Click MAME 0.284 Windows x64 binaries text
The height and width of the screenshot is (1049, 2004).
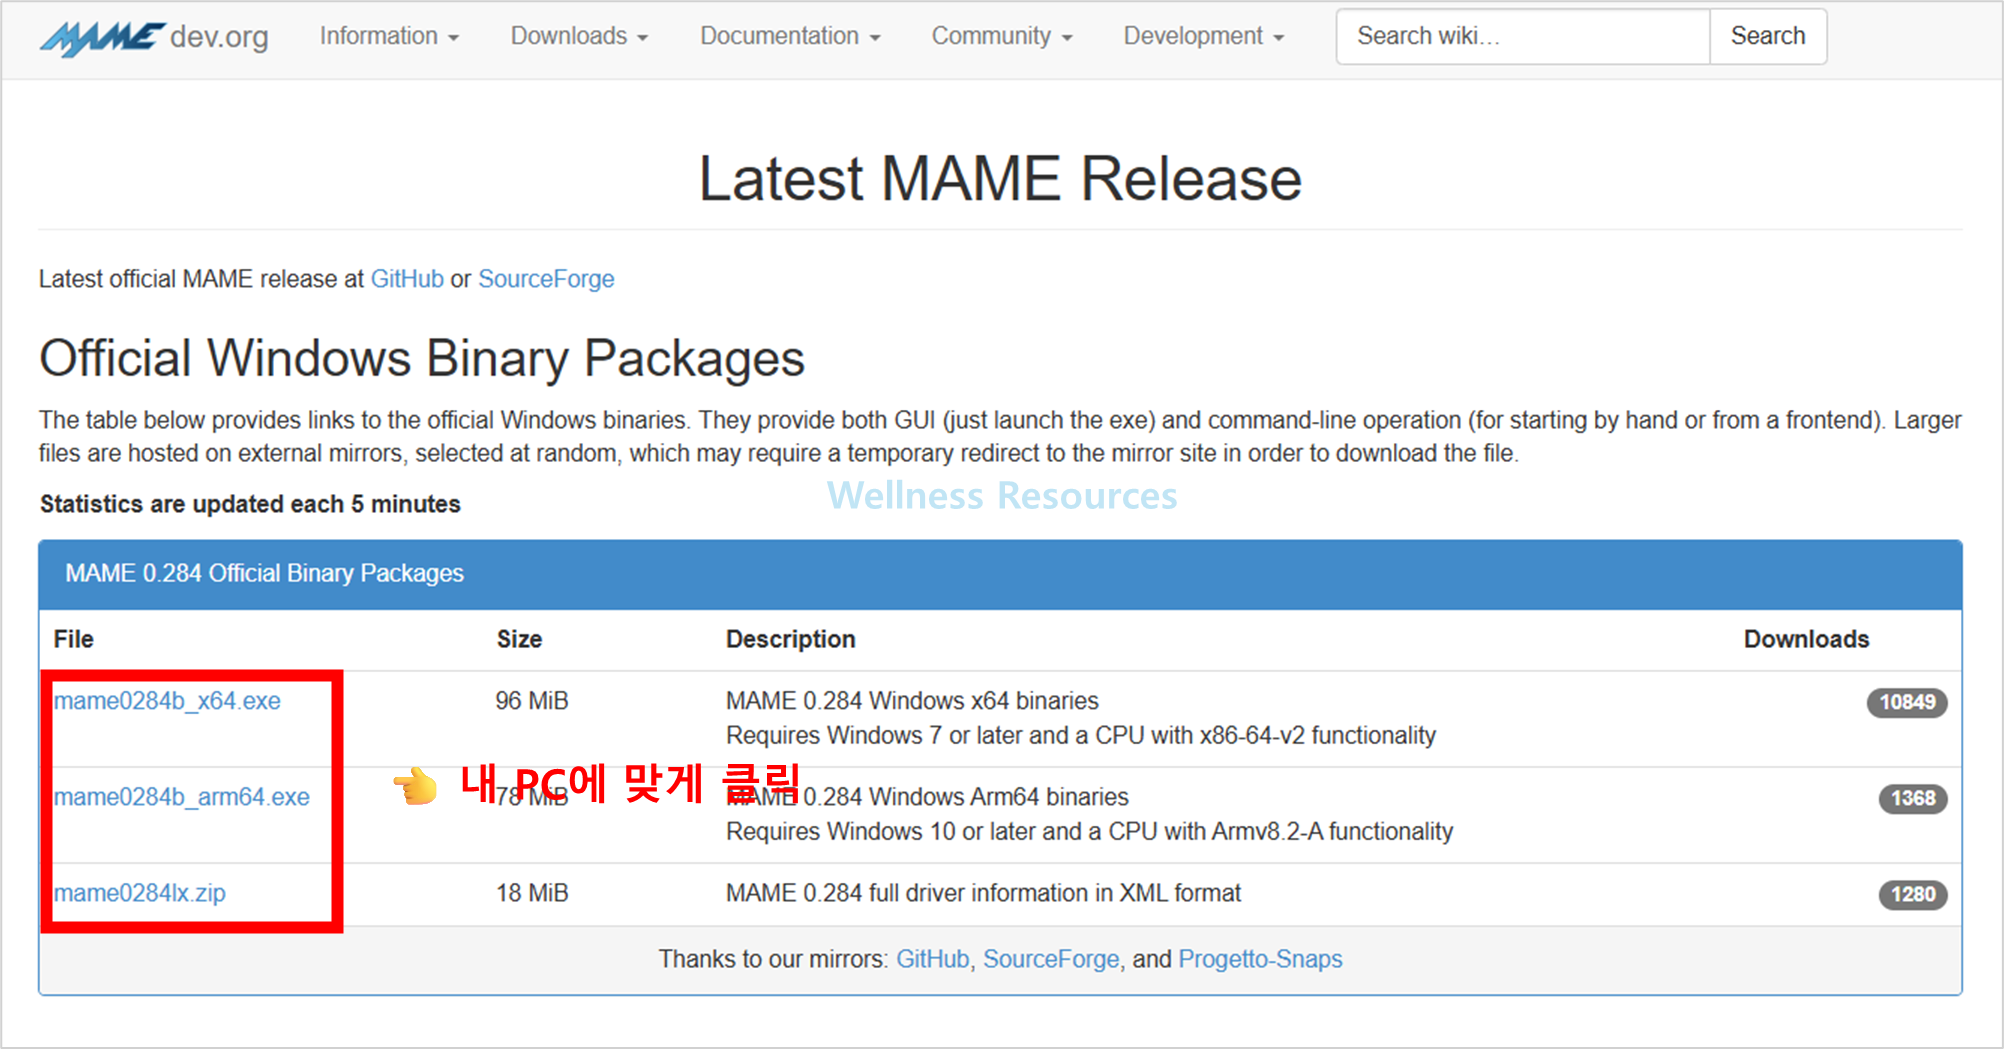point(912,701)
